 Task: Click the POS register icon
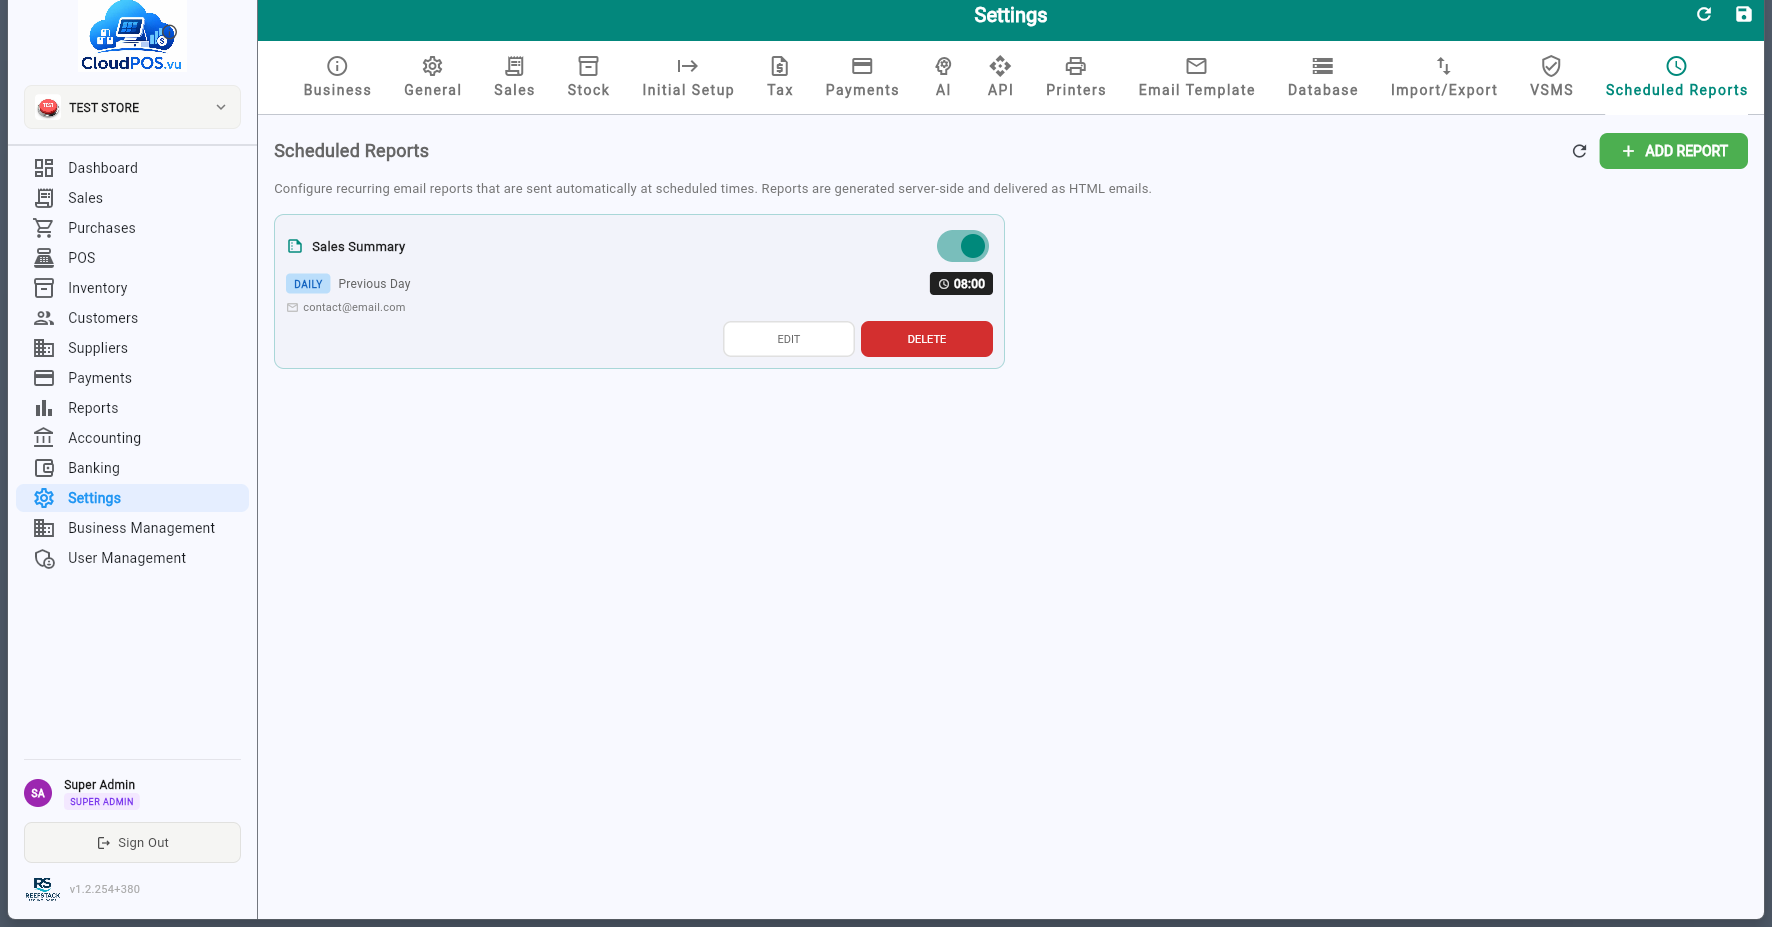(44, 258)
